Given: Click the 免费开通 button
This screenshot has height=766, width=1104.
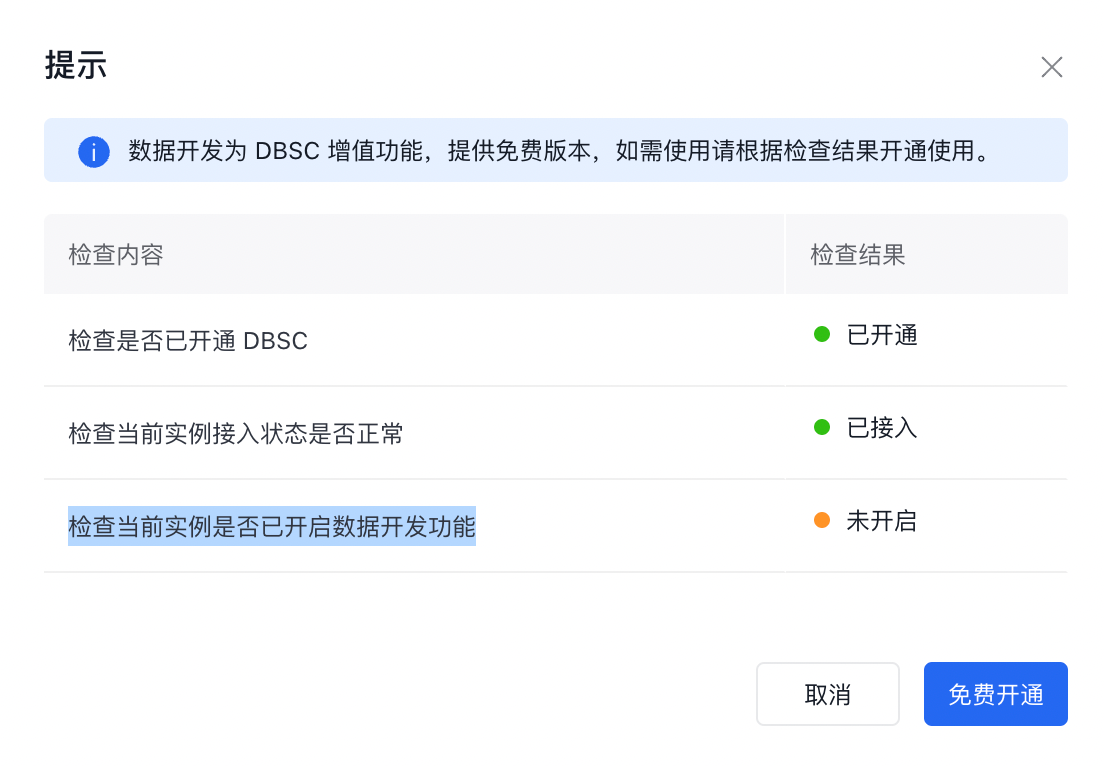Looking at the screenshot, I should coord(996,693).
